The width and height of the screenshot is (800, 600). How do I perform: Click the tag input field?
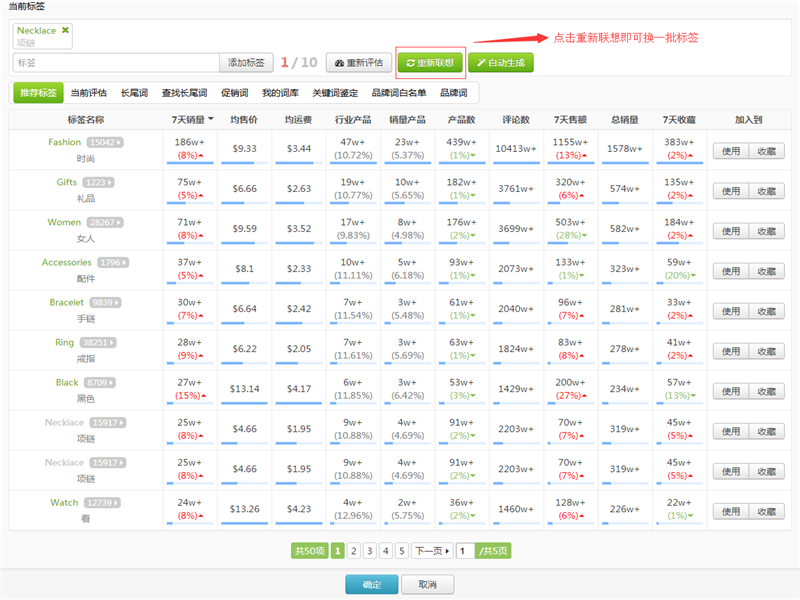click(116, 63)
